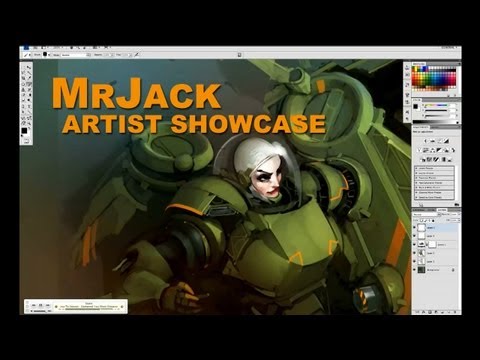Open the brush Mode dropdown
Screen dimensions: 480x360
76,55
